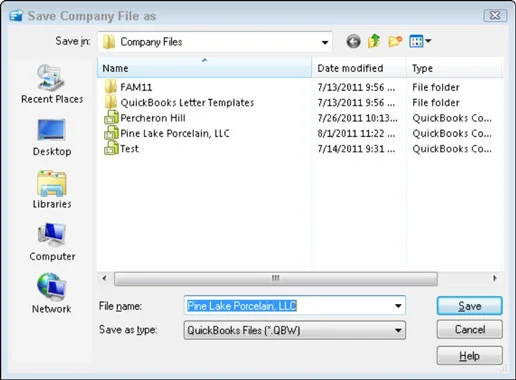Open Libraries location in sidebar
The image size is (516, 380).
(52, 189)
